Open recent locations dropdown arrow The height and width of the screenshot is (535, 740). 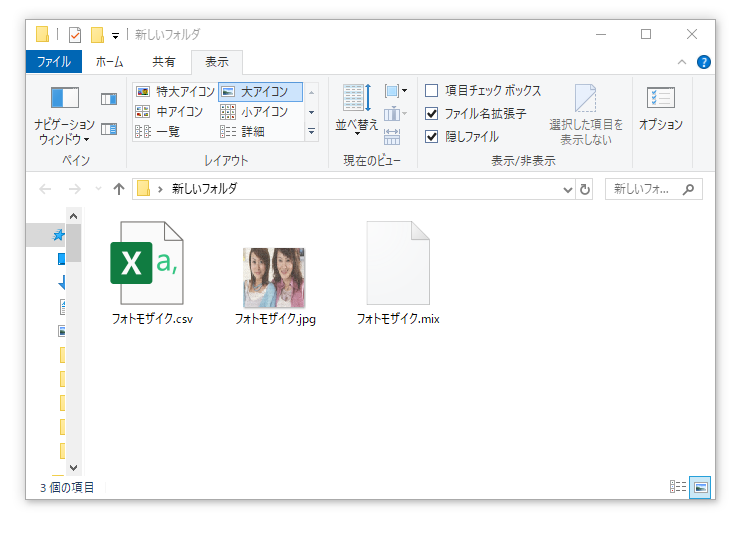pos(98,190)
